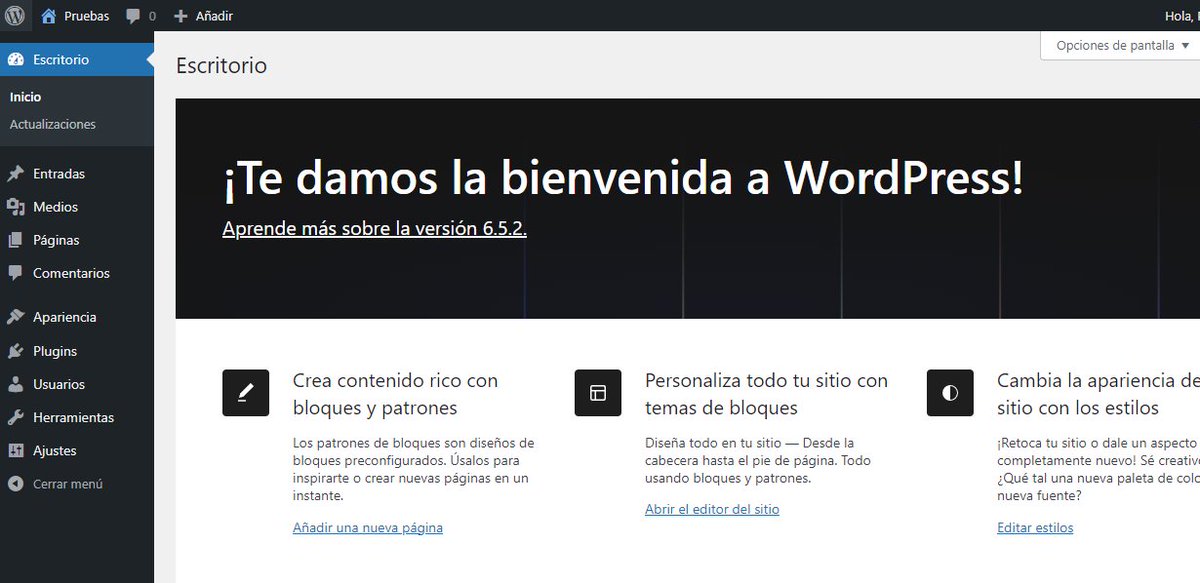This screenshot has height=583, width=1200.
Task: Click the Entradas pushpin icon
Action: [x=15, y=173]
